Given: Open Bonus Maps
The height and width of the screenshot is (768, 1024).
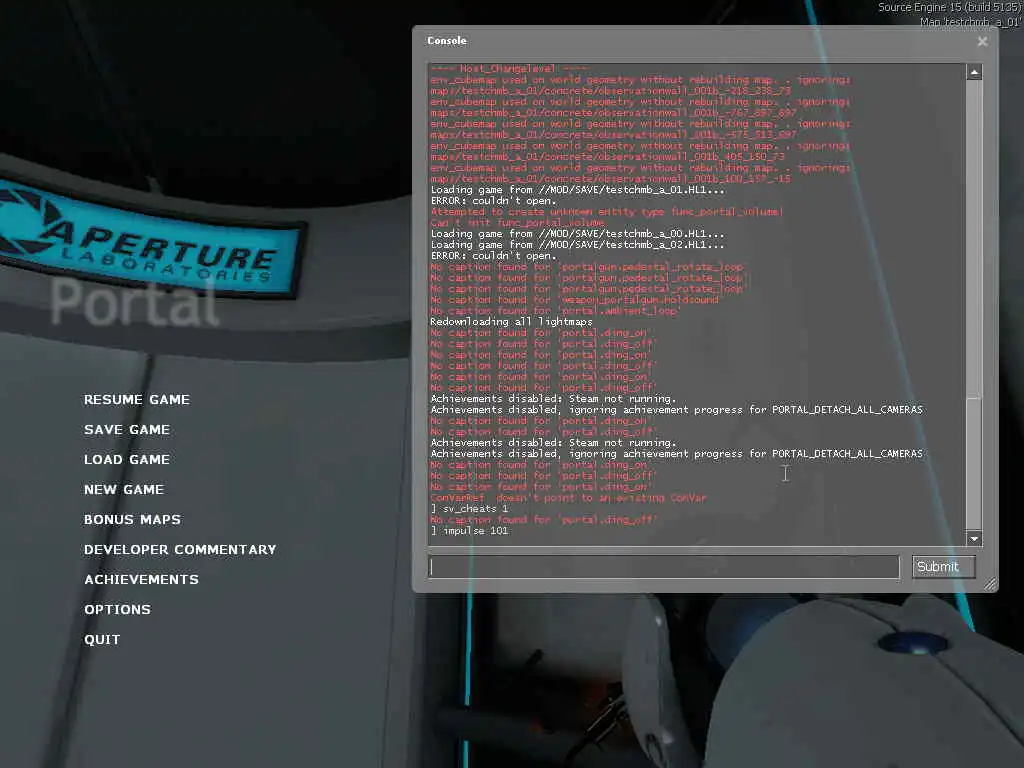Looking at the screenshot, I should coord(132,520).
